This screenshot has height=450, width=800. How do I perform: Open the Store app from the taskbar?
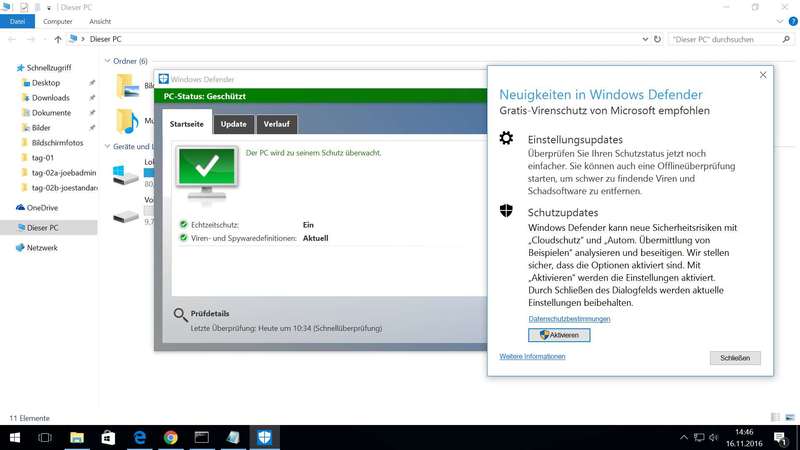(108, 438)
